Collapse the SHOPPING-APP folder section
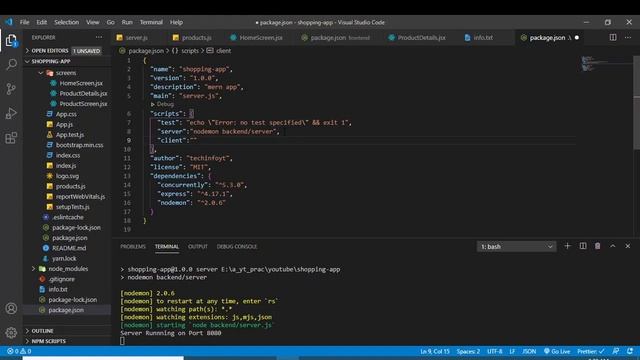 tap(67, 61)
